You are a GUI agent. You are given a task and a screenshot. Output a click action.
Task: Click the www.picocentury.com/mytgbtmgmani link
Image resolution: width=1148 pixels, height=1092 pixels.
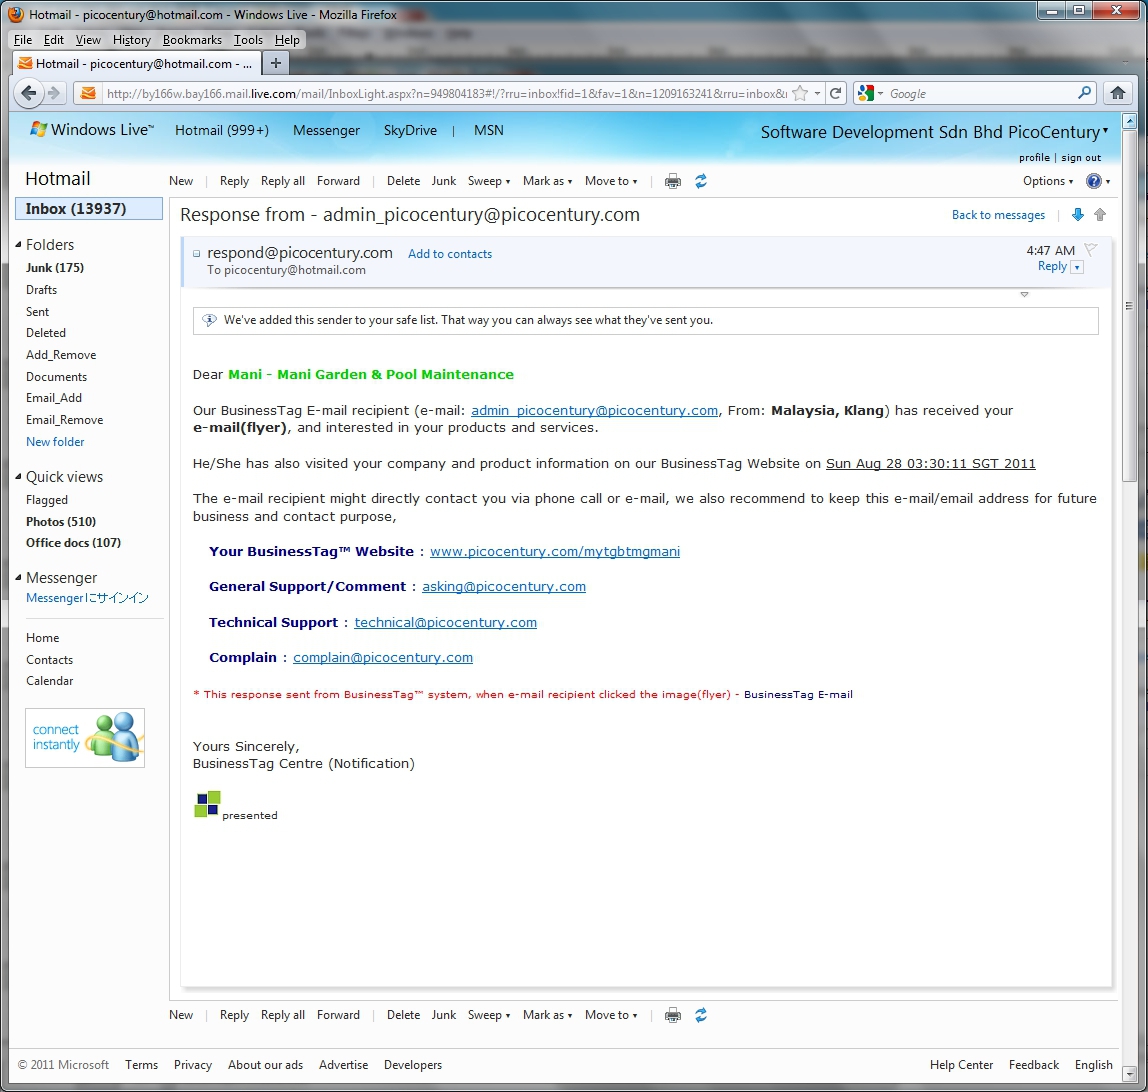coord(554,552)
